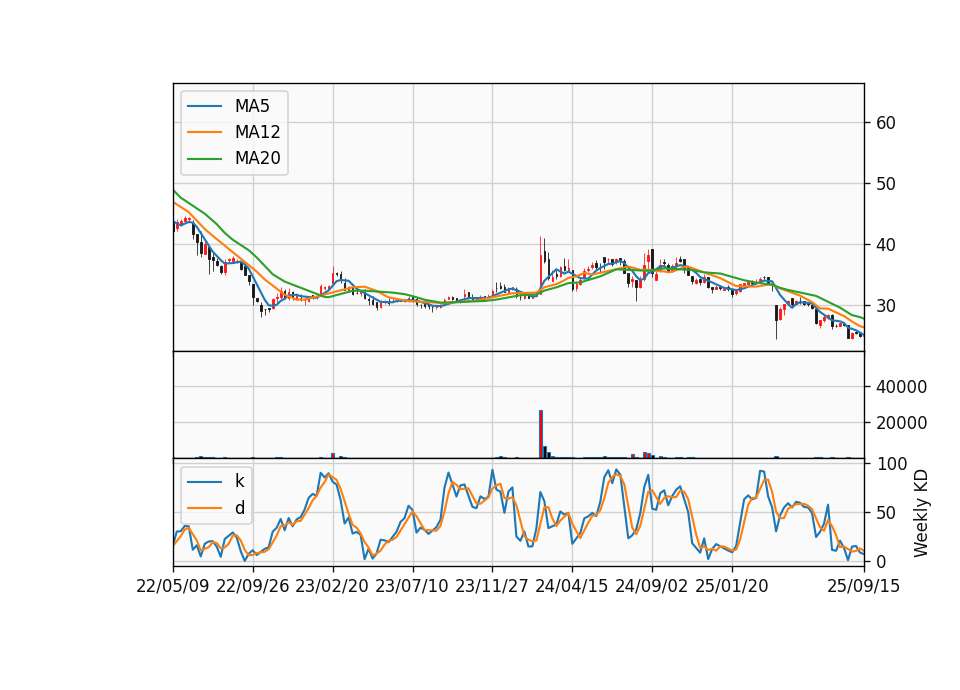Click the 23/11/27 date axis label
Screen dimensions: 960x690
point(492,586)
